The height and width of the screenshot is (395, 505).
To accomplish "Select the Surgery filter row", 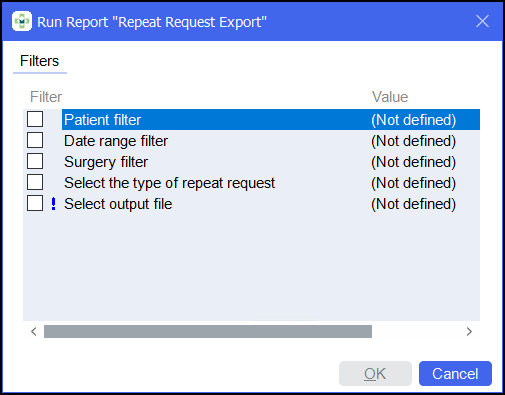I will (271, 162).
